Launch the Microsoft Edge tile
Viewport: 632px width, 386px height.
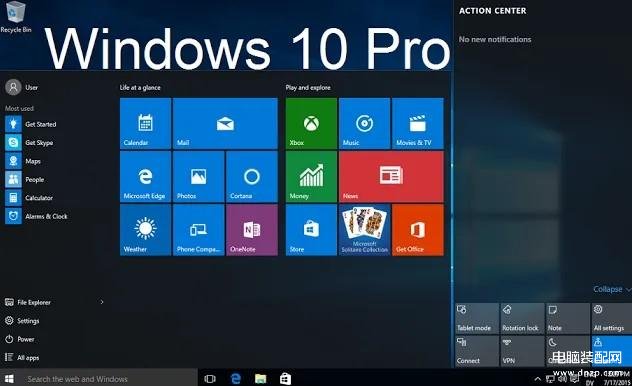pyautogui.click(x=146, y=176)
